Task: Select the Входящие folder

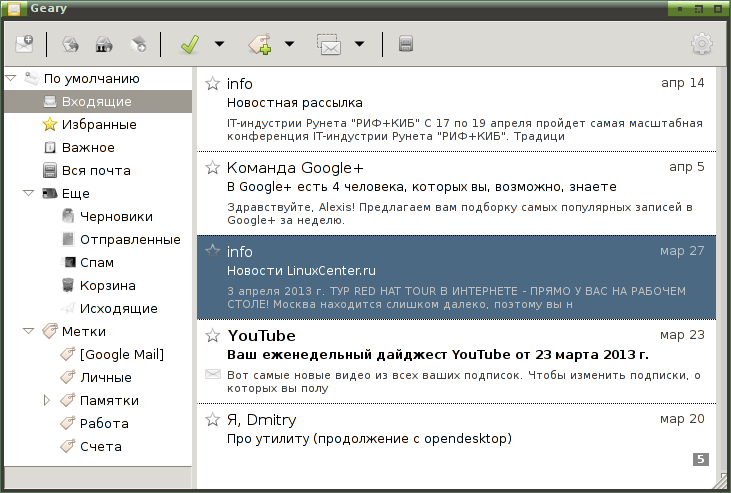Action: coord(98,102)
